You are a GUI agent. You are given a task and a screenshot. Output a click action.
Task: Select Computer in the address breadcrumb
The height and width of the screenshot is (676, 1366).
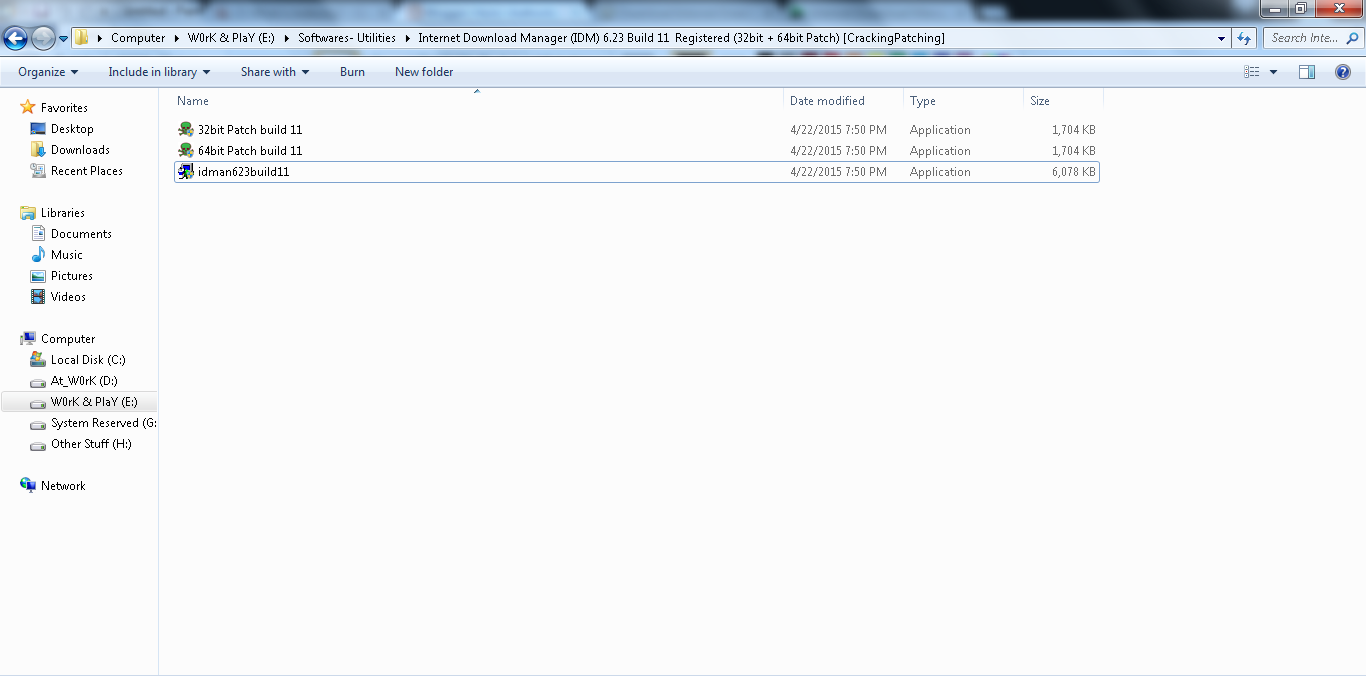coord(138,38)
